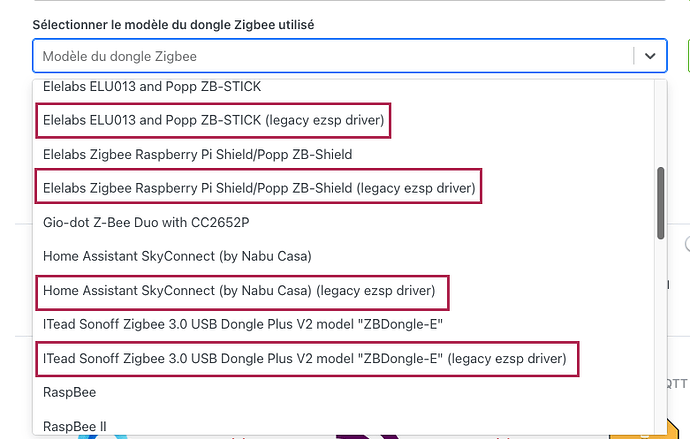690x439 pixels.
Task: Open the Zigbee dongle model chevron
Action: point(651,57)
